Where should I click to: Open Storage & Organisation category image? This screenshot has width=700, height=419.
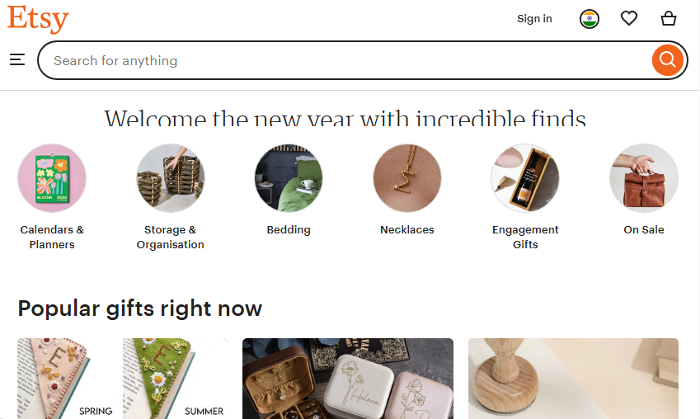click(170, 178)
